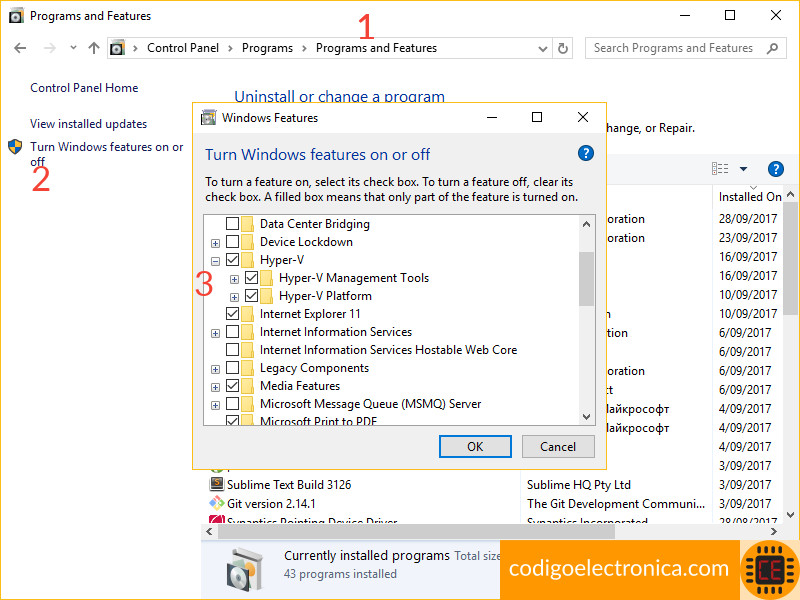This screenshot has height=600, width=800.
Task: Click the Sublime Text Build 3126 icon
Action: (x=217, y=484)
